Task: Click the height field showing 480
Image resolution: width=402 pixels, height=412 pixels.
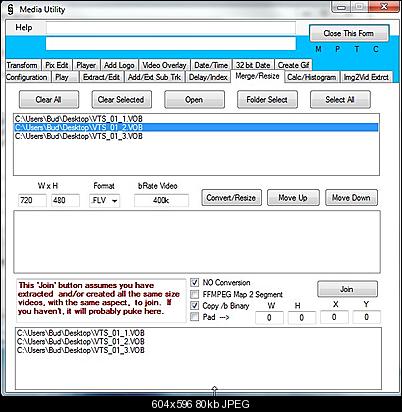Action: [x=65, y=200]
